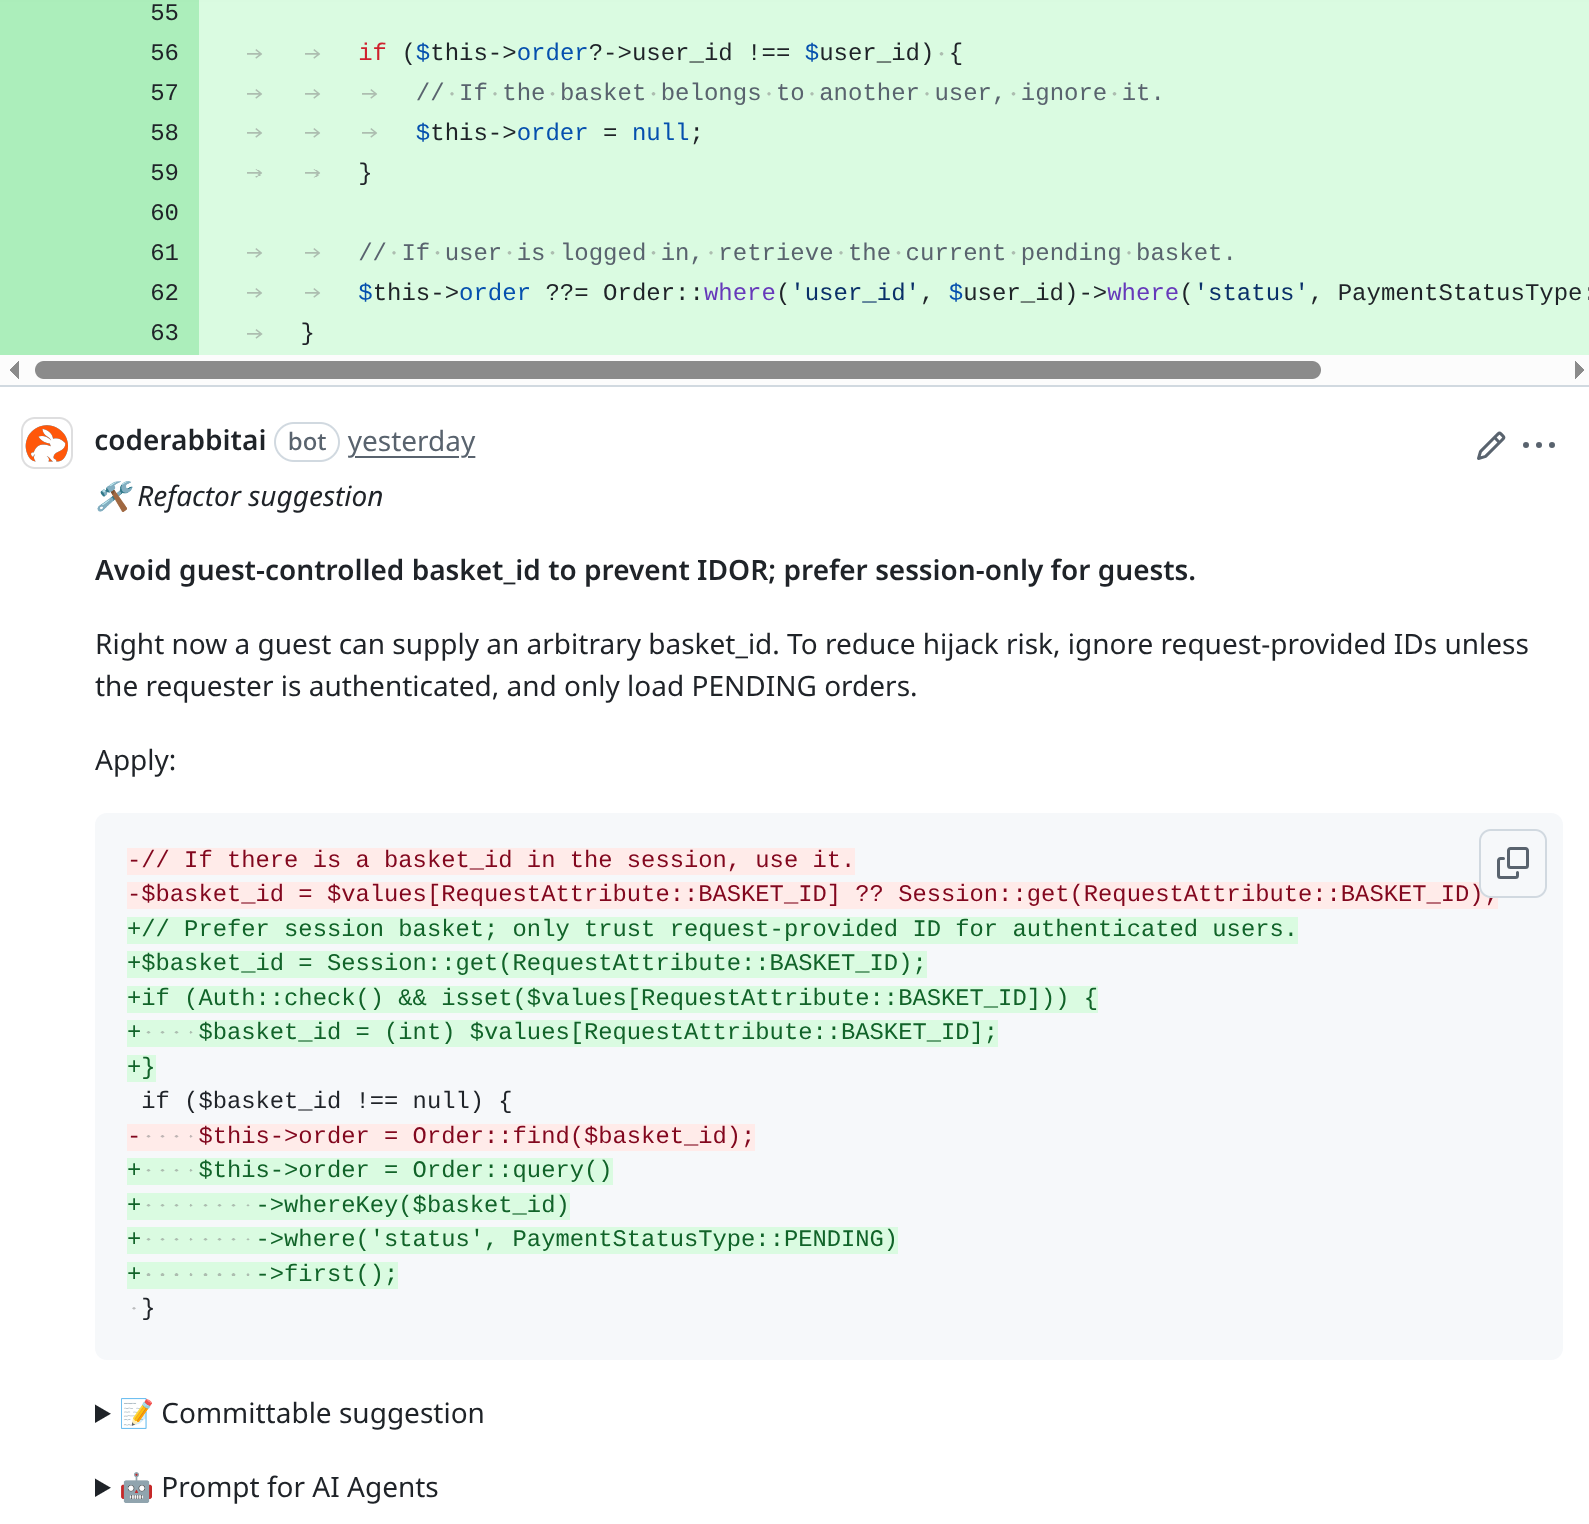Click the '+// Prefer session basket' added line
The height and width of the screenshot is (1524, 1589).
click(x=712, y=929)
